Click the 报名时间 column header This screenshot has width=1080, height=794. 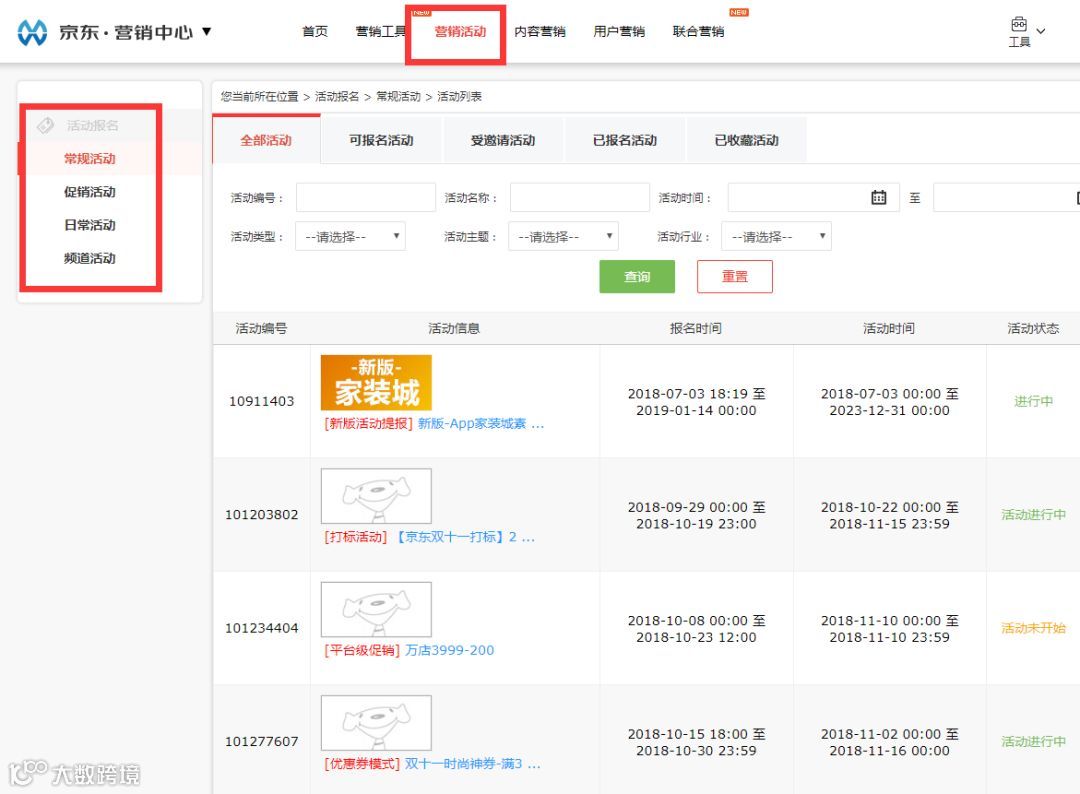[696, 328]
